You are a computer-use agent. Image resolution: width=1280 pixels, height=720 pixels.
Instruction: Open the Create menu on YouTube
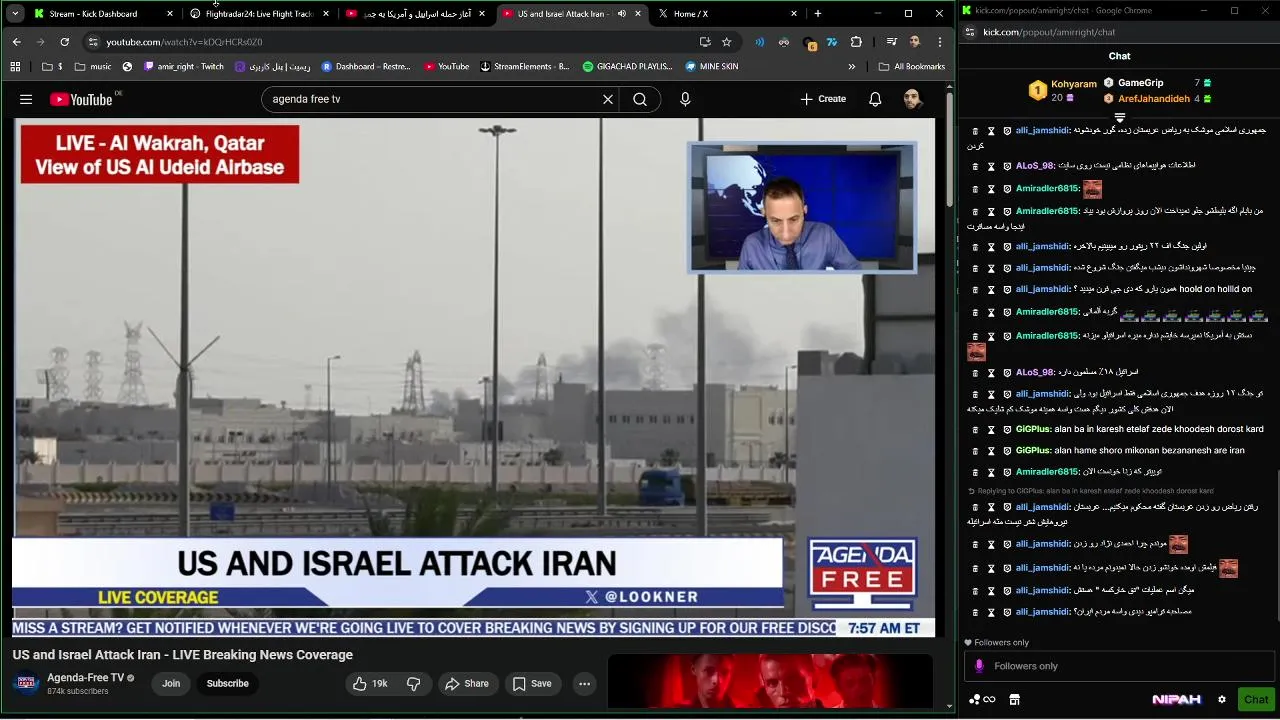point(823,99)
